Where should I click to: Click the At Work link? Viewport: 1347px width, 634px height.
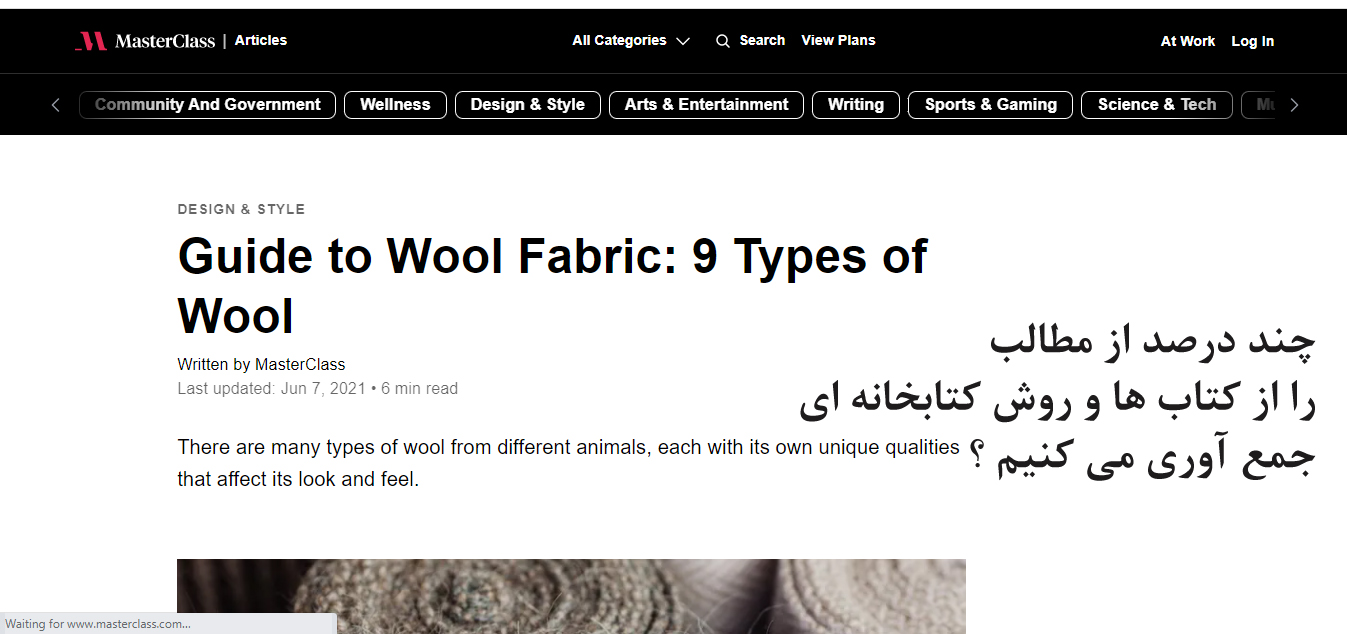click(1187, 41)
